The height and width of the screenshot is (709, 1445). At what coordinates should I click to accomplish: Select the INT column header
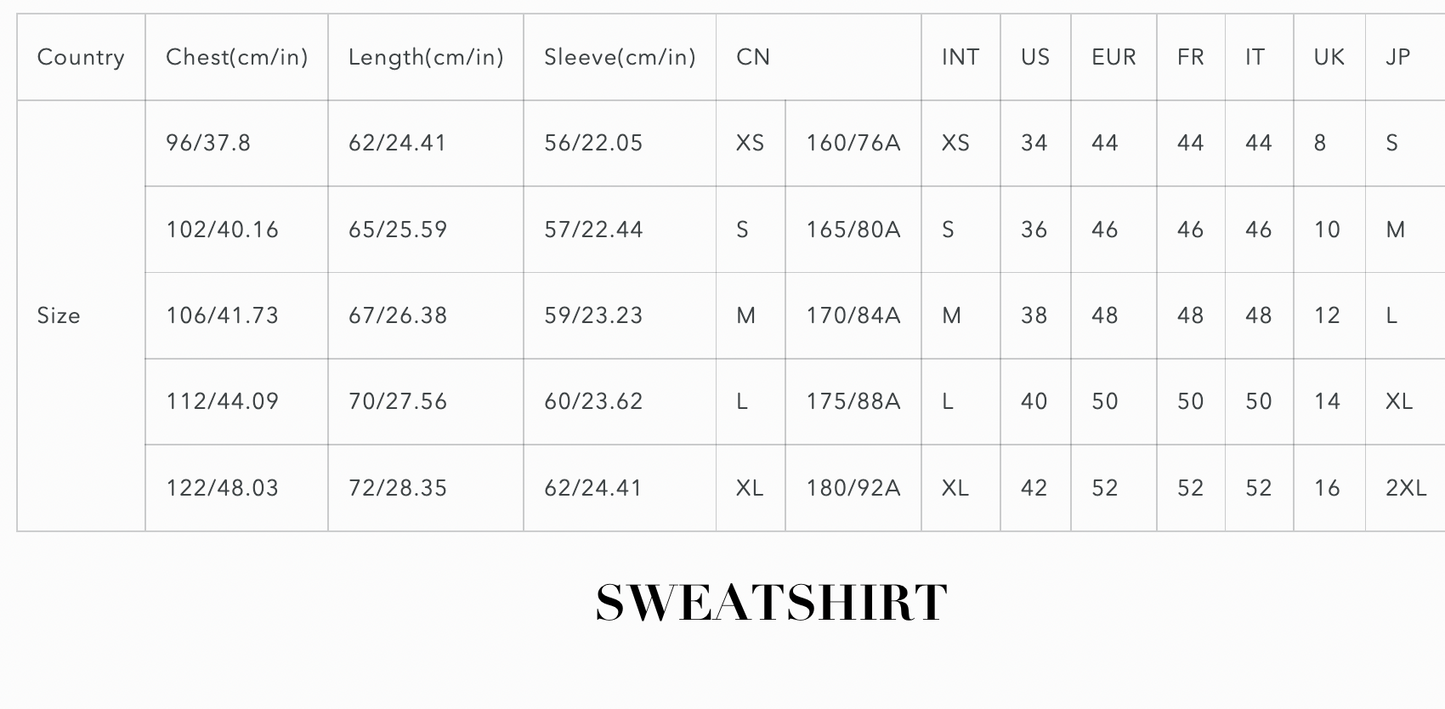pyautogui.click(x=960, y=57)
